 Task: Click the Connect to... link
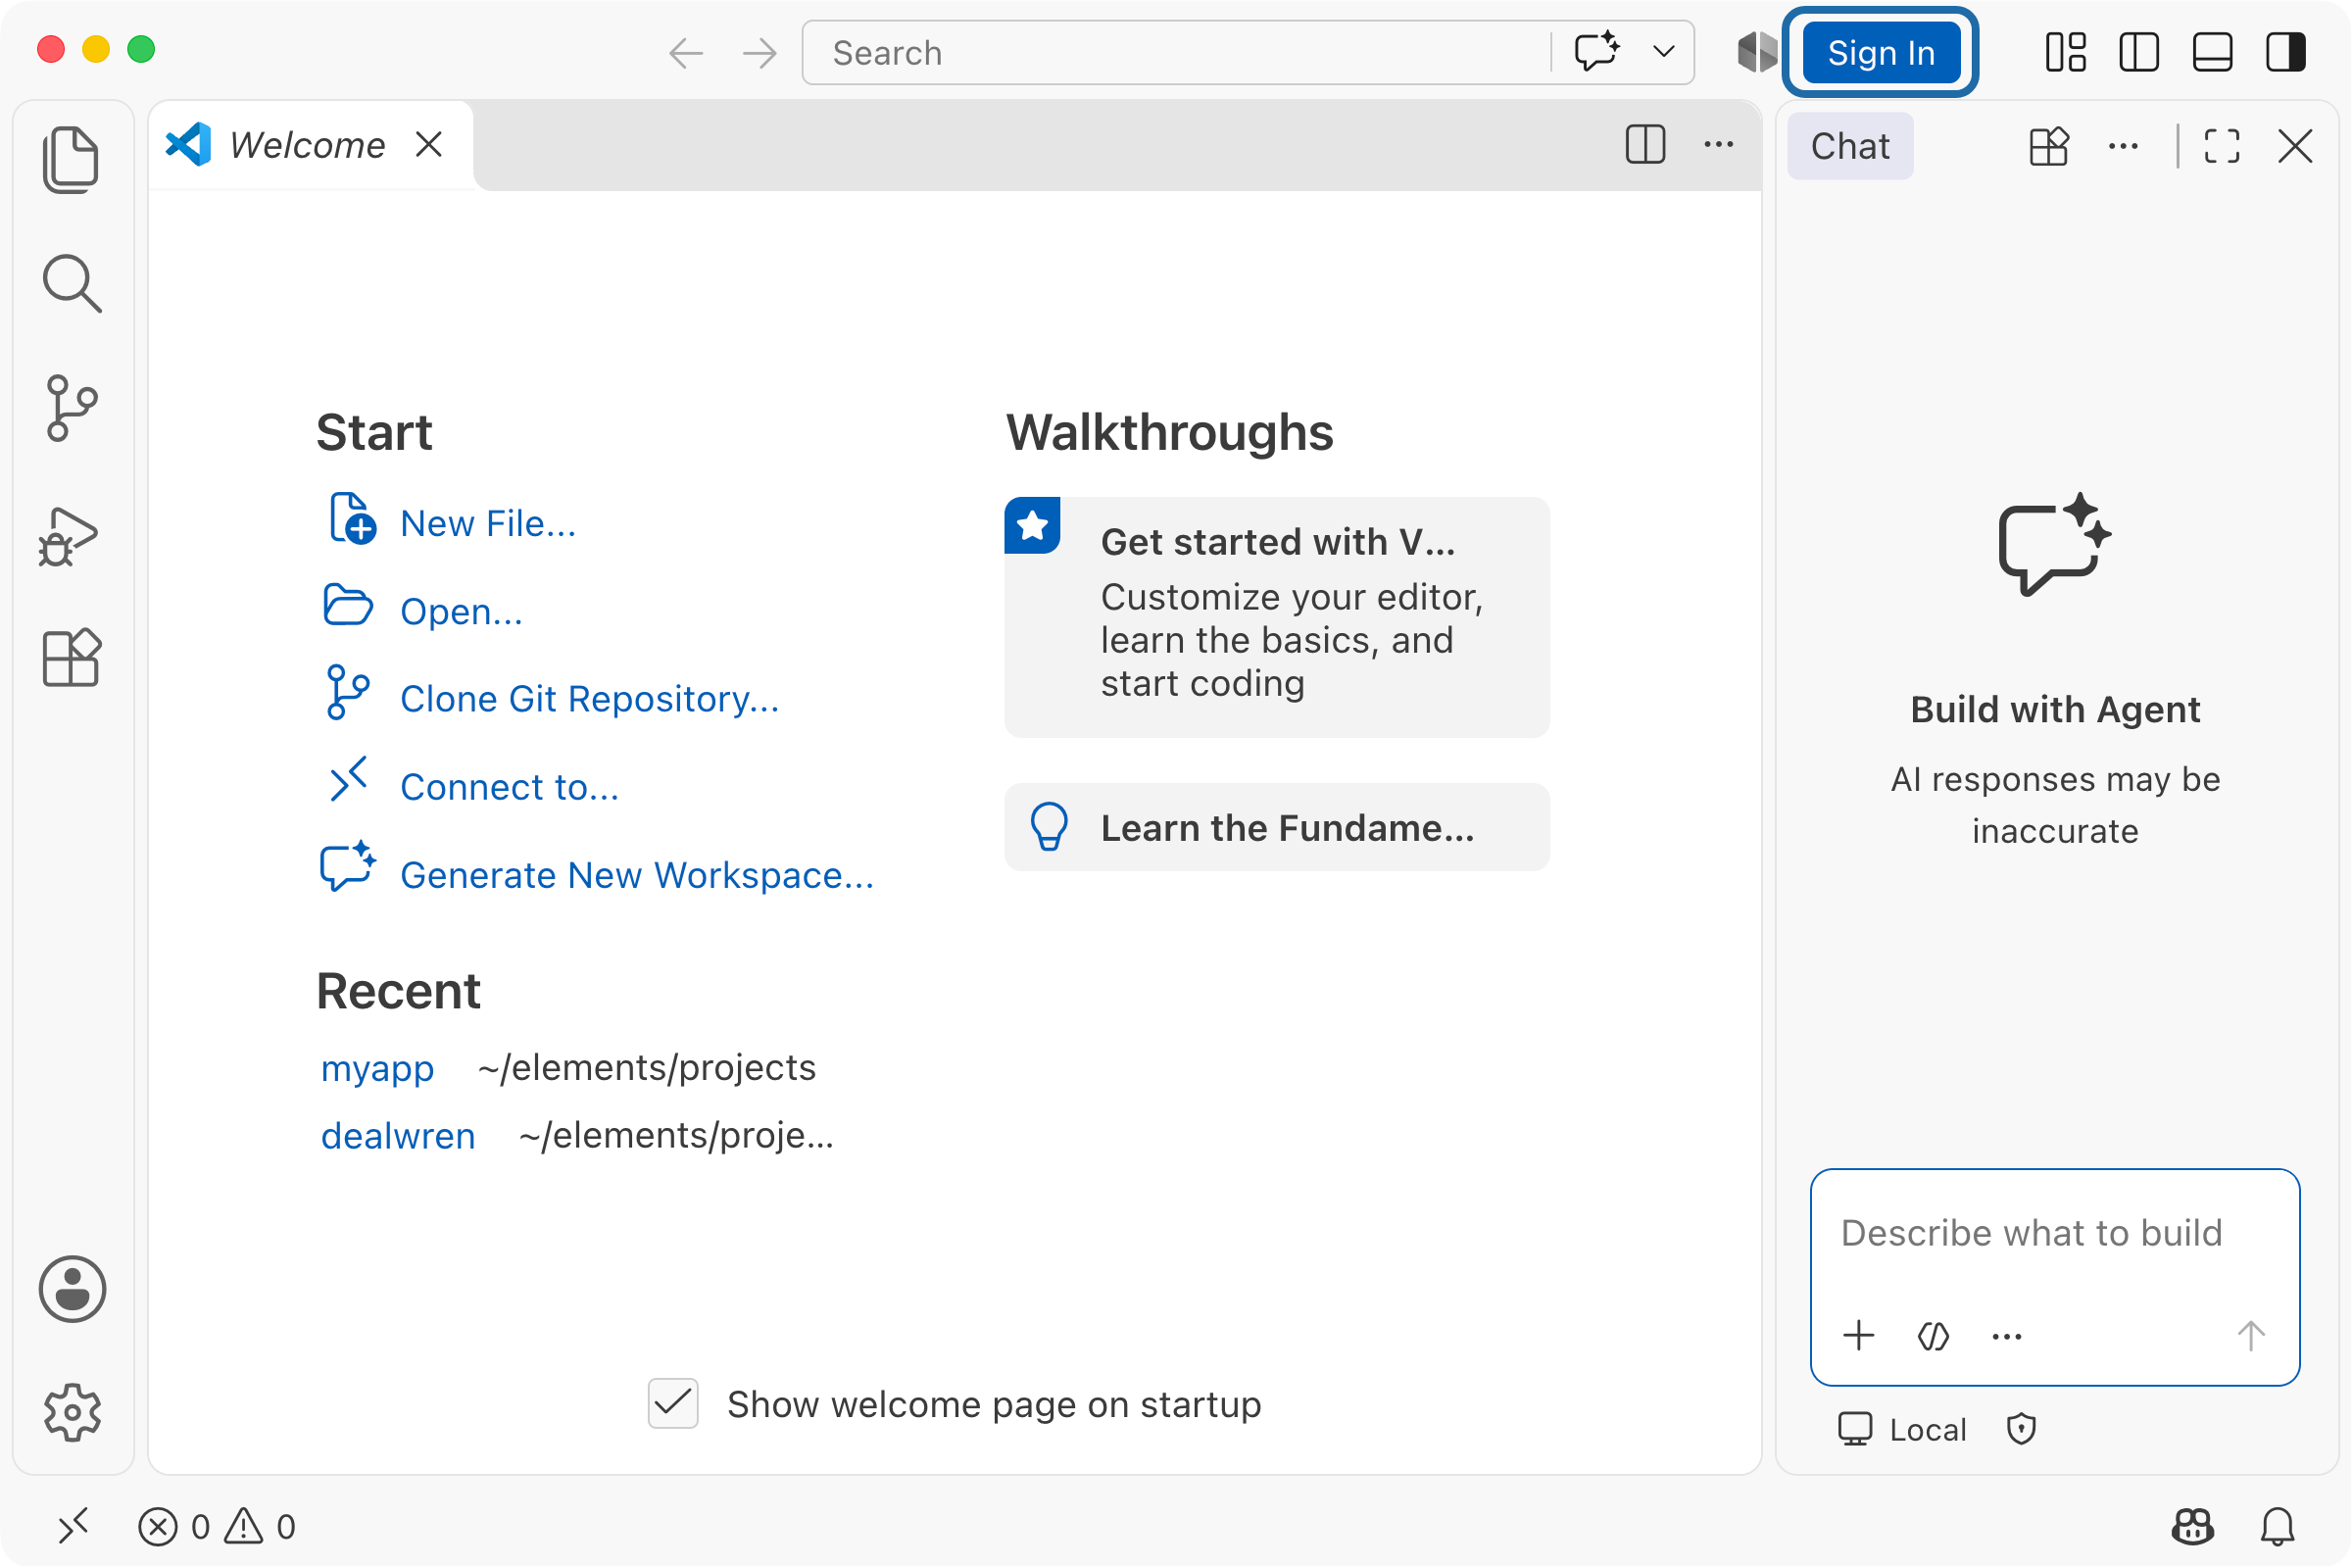point(510,787)
